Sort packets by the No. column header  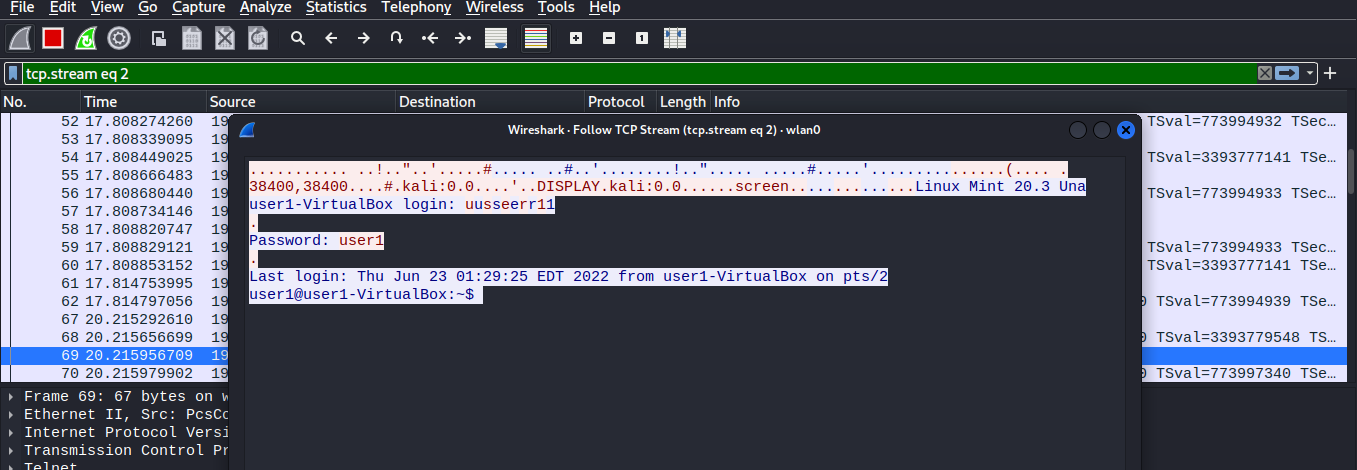pos(40,102)
